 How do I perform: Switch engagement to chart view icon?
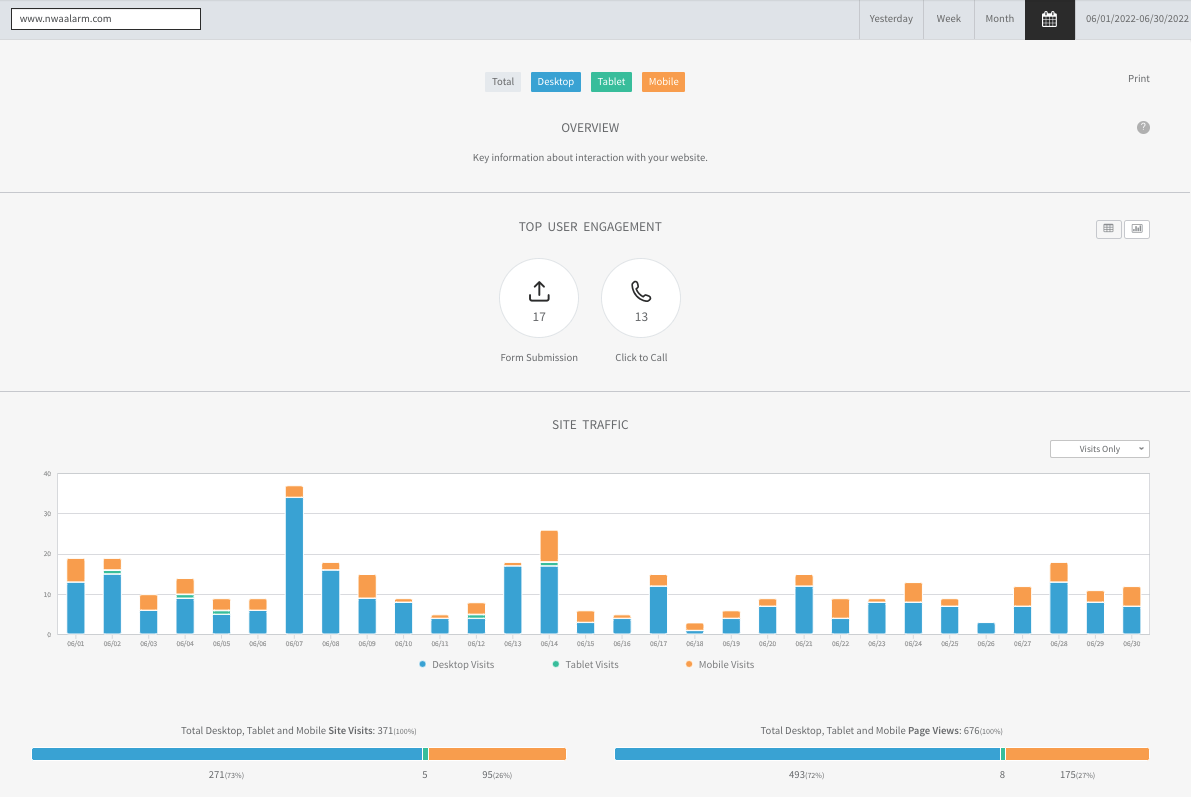click(1137, 229)
